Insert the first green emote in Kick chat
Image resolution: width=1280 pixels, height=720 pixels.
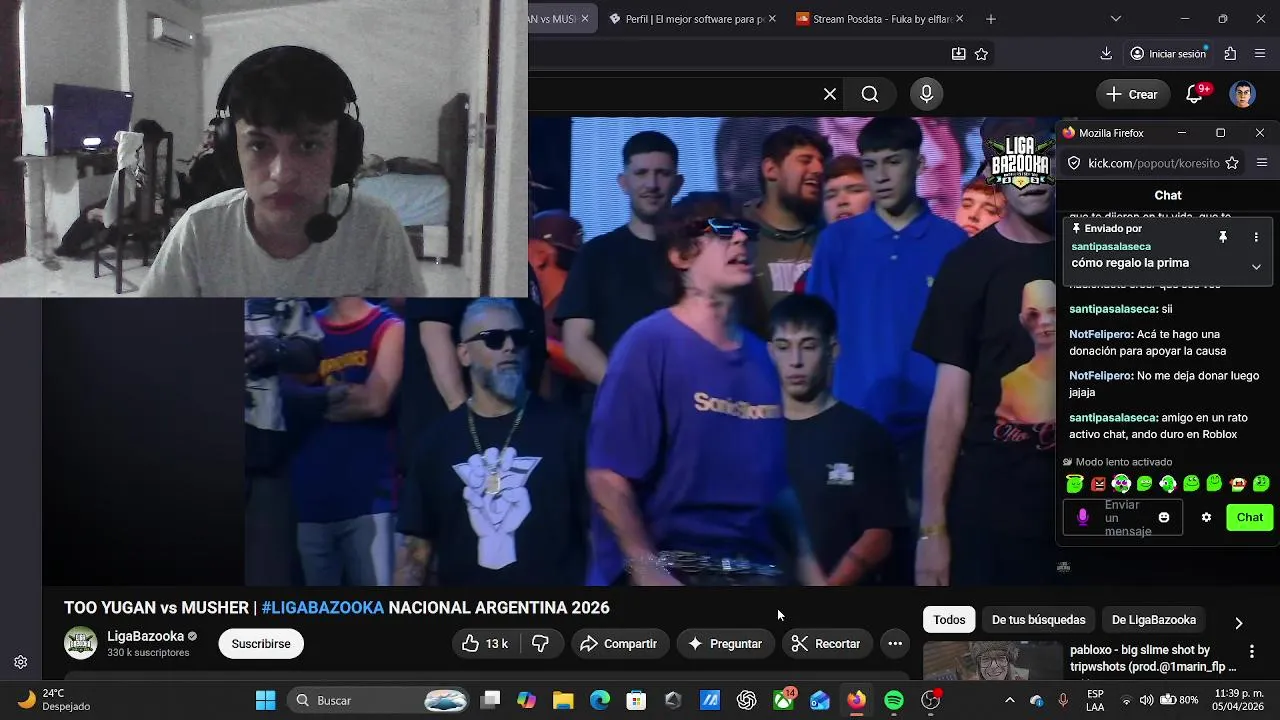click(1075, 484)
